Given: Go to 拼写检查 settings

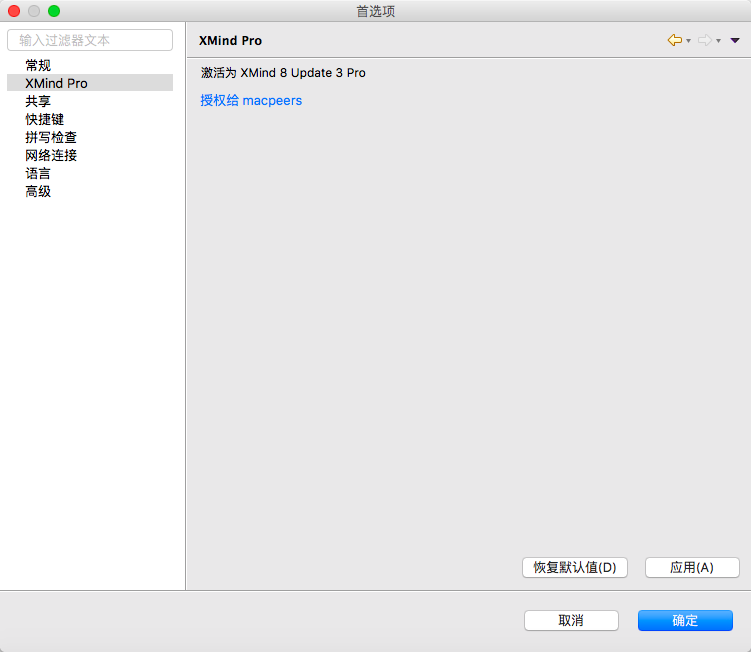Looking at the screenshot, I should coord(51,137).
